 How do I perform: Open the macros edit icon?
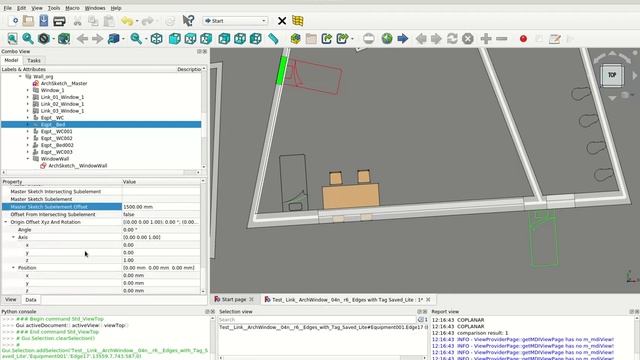555,39
